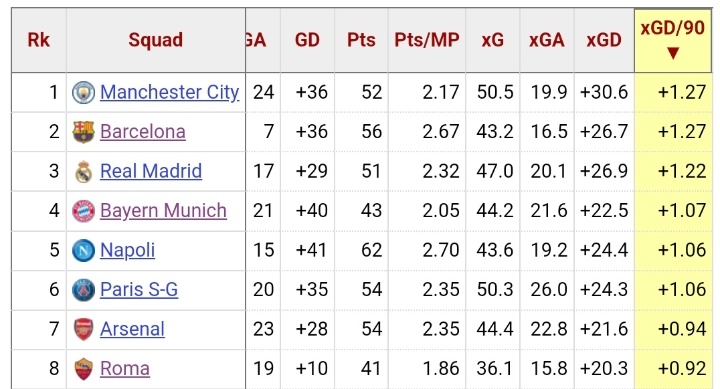Click the Paris S-G club crest

point(84,290)
